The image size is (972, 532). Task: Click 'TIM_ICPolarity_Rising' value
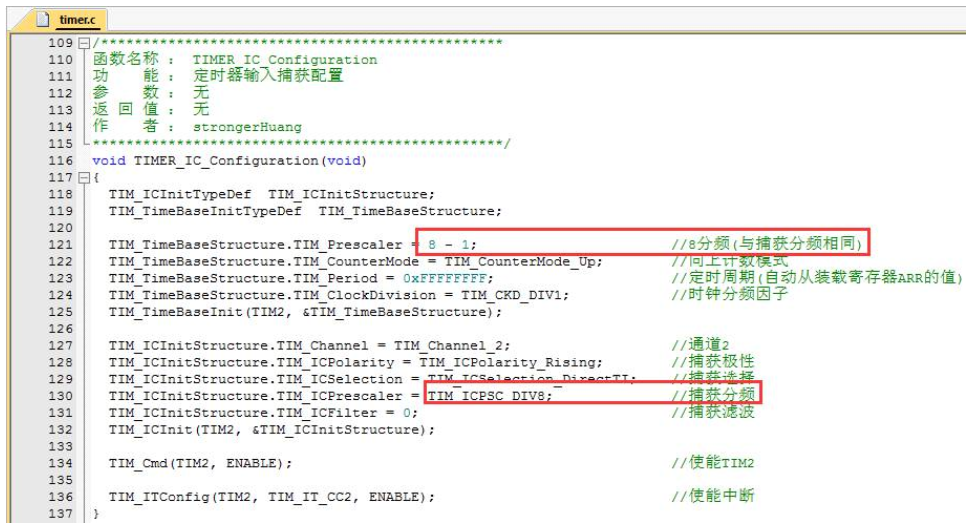tap(508, 363)
